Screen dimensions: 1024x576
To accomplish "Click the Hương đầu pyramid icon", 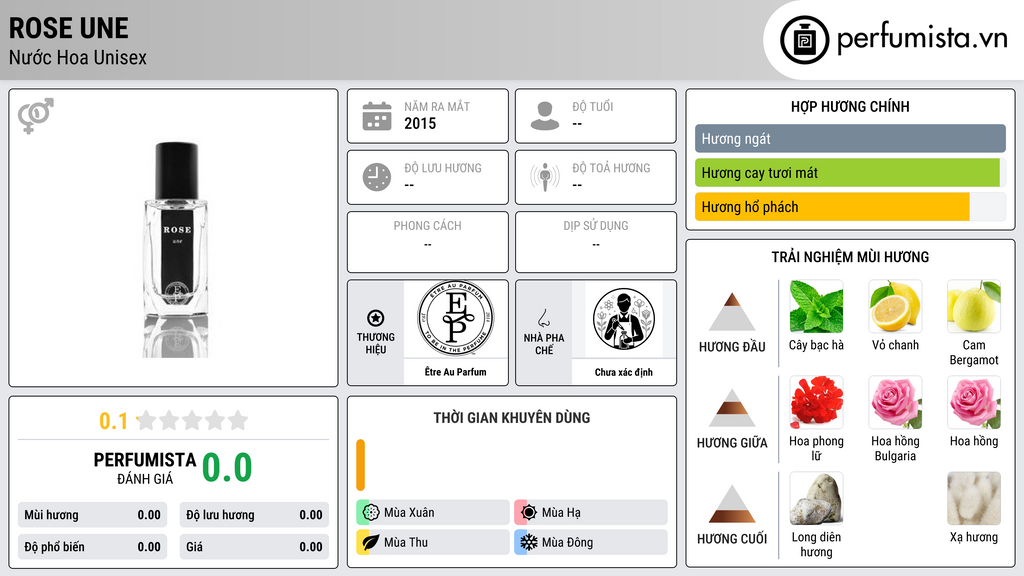I will point(732,312).
